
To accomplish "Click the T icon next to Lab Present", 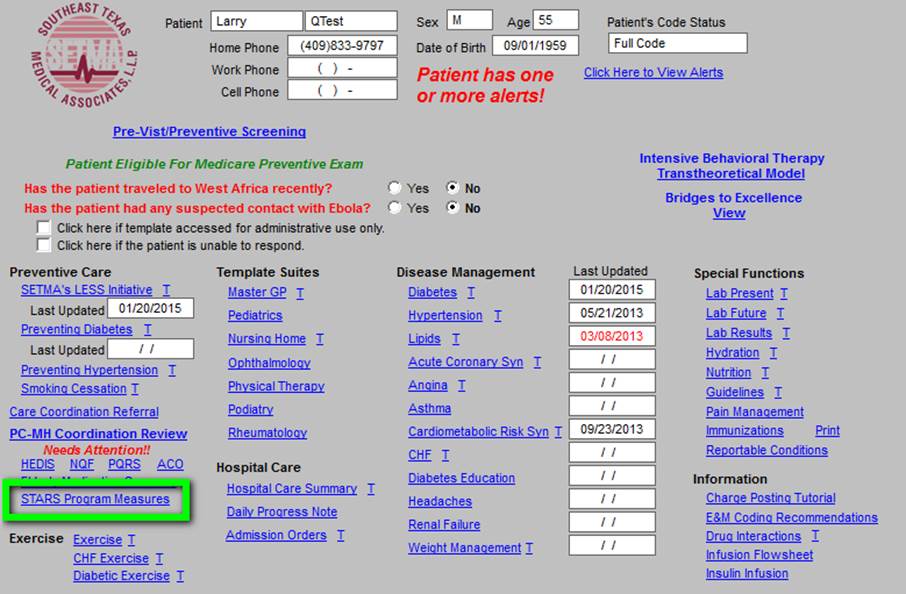I will 784,294.
